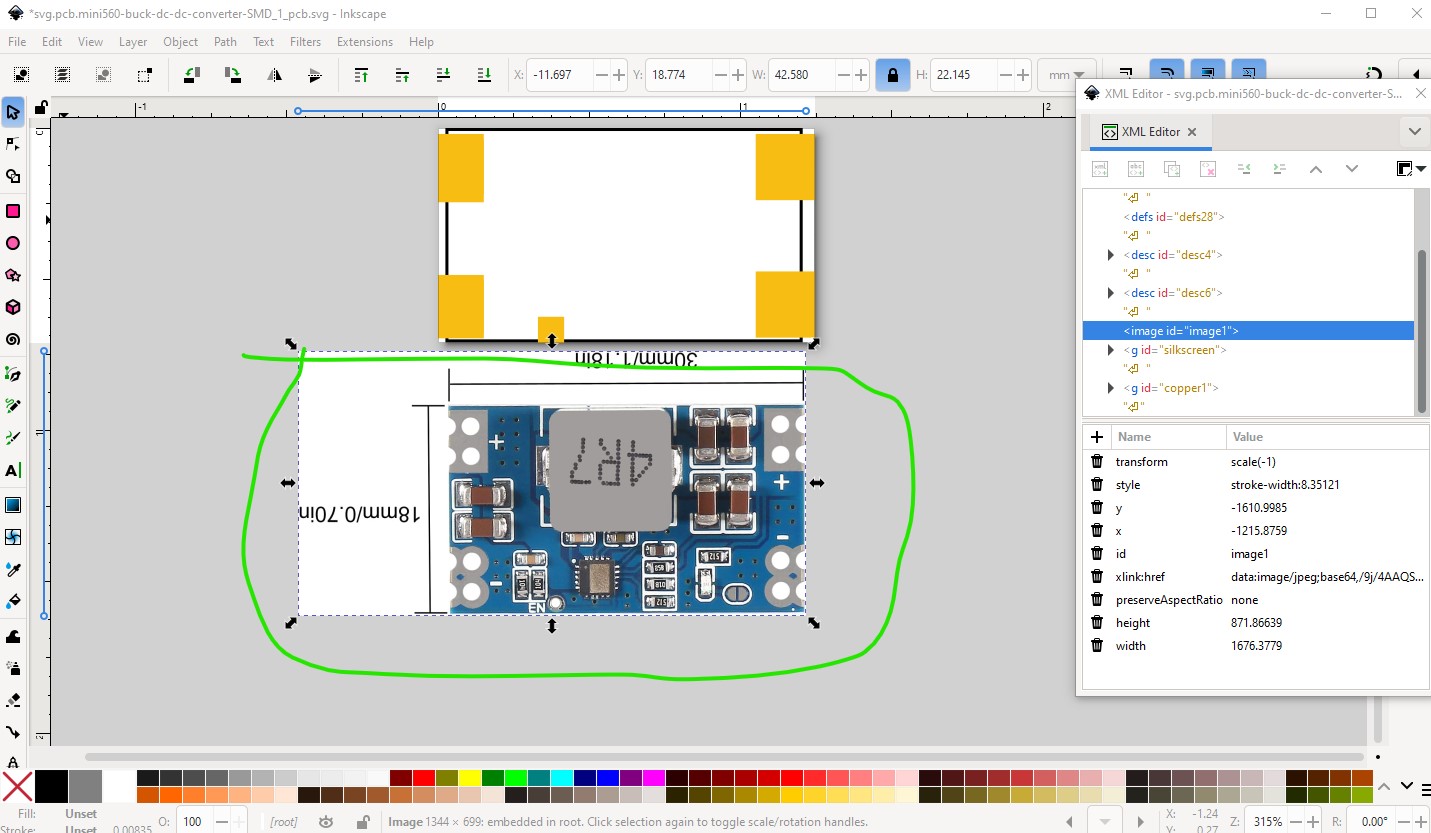Viewport: 1431px width, 833px height.
Task: Open the Filters menu
Action: (305, 42)
